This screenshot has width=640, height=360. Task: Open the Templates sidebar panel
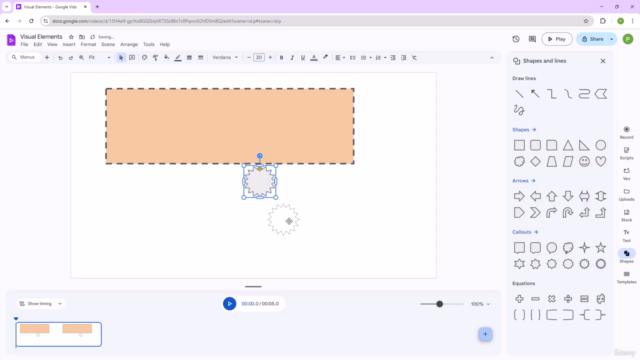point(626,277)
